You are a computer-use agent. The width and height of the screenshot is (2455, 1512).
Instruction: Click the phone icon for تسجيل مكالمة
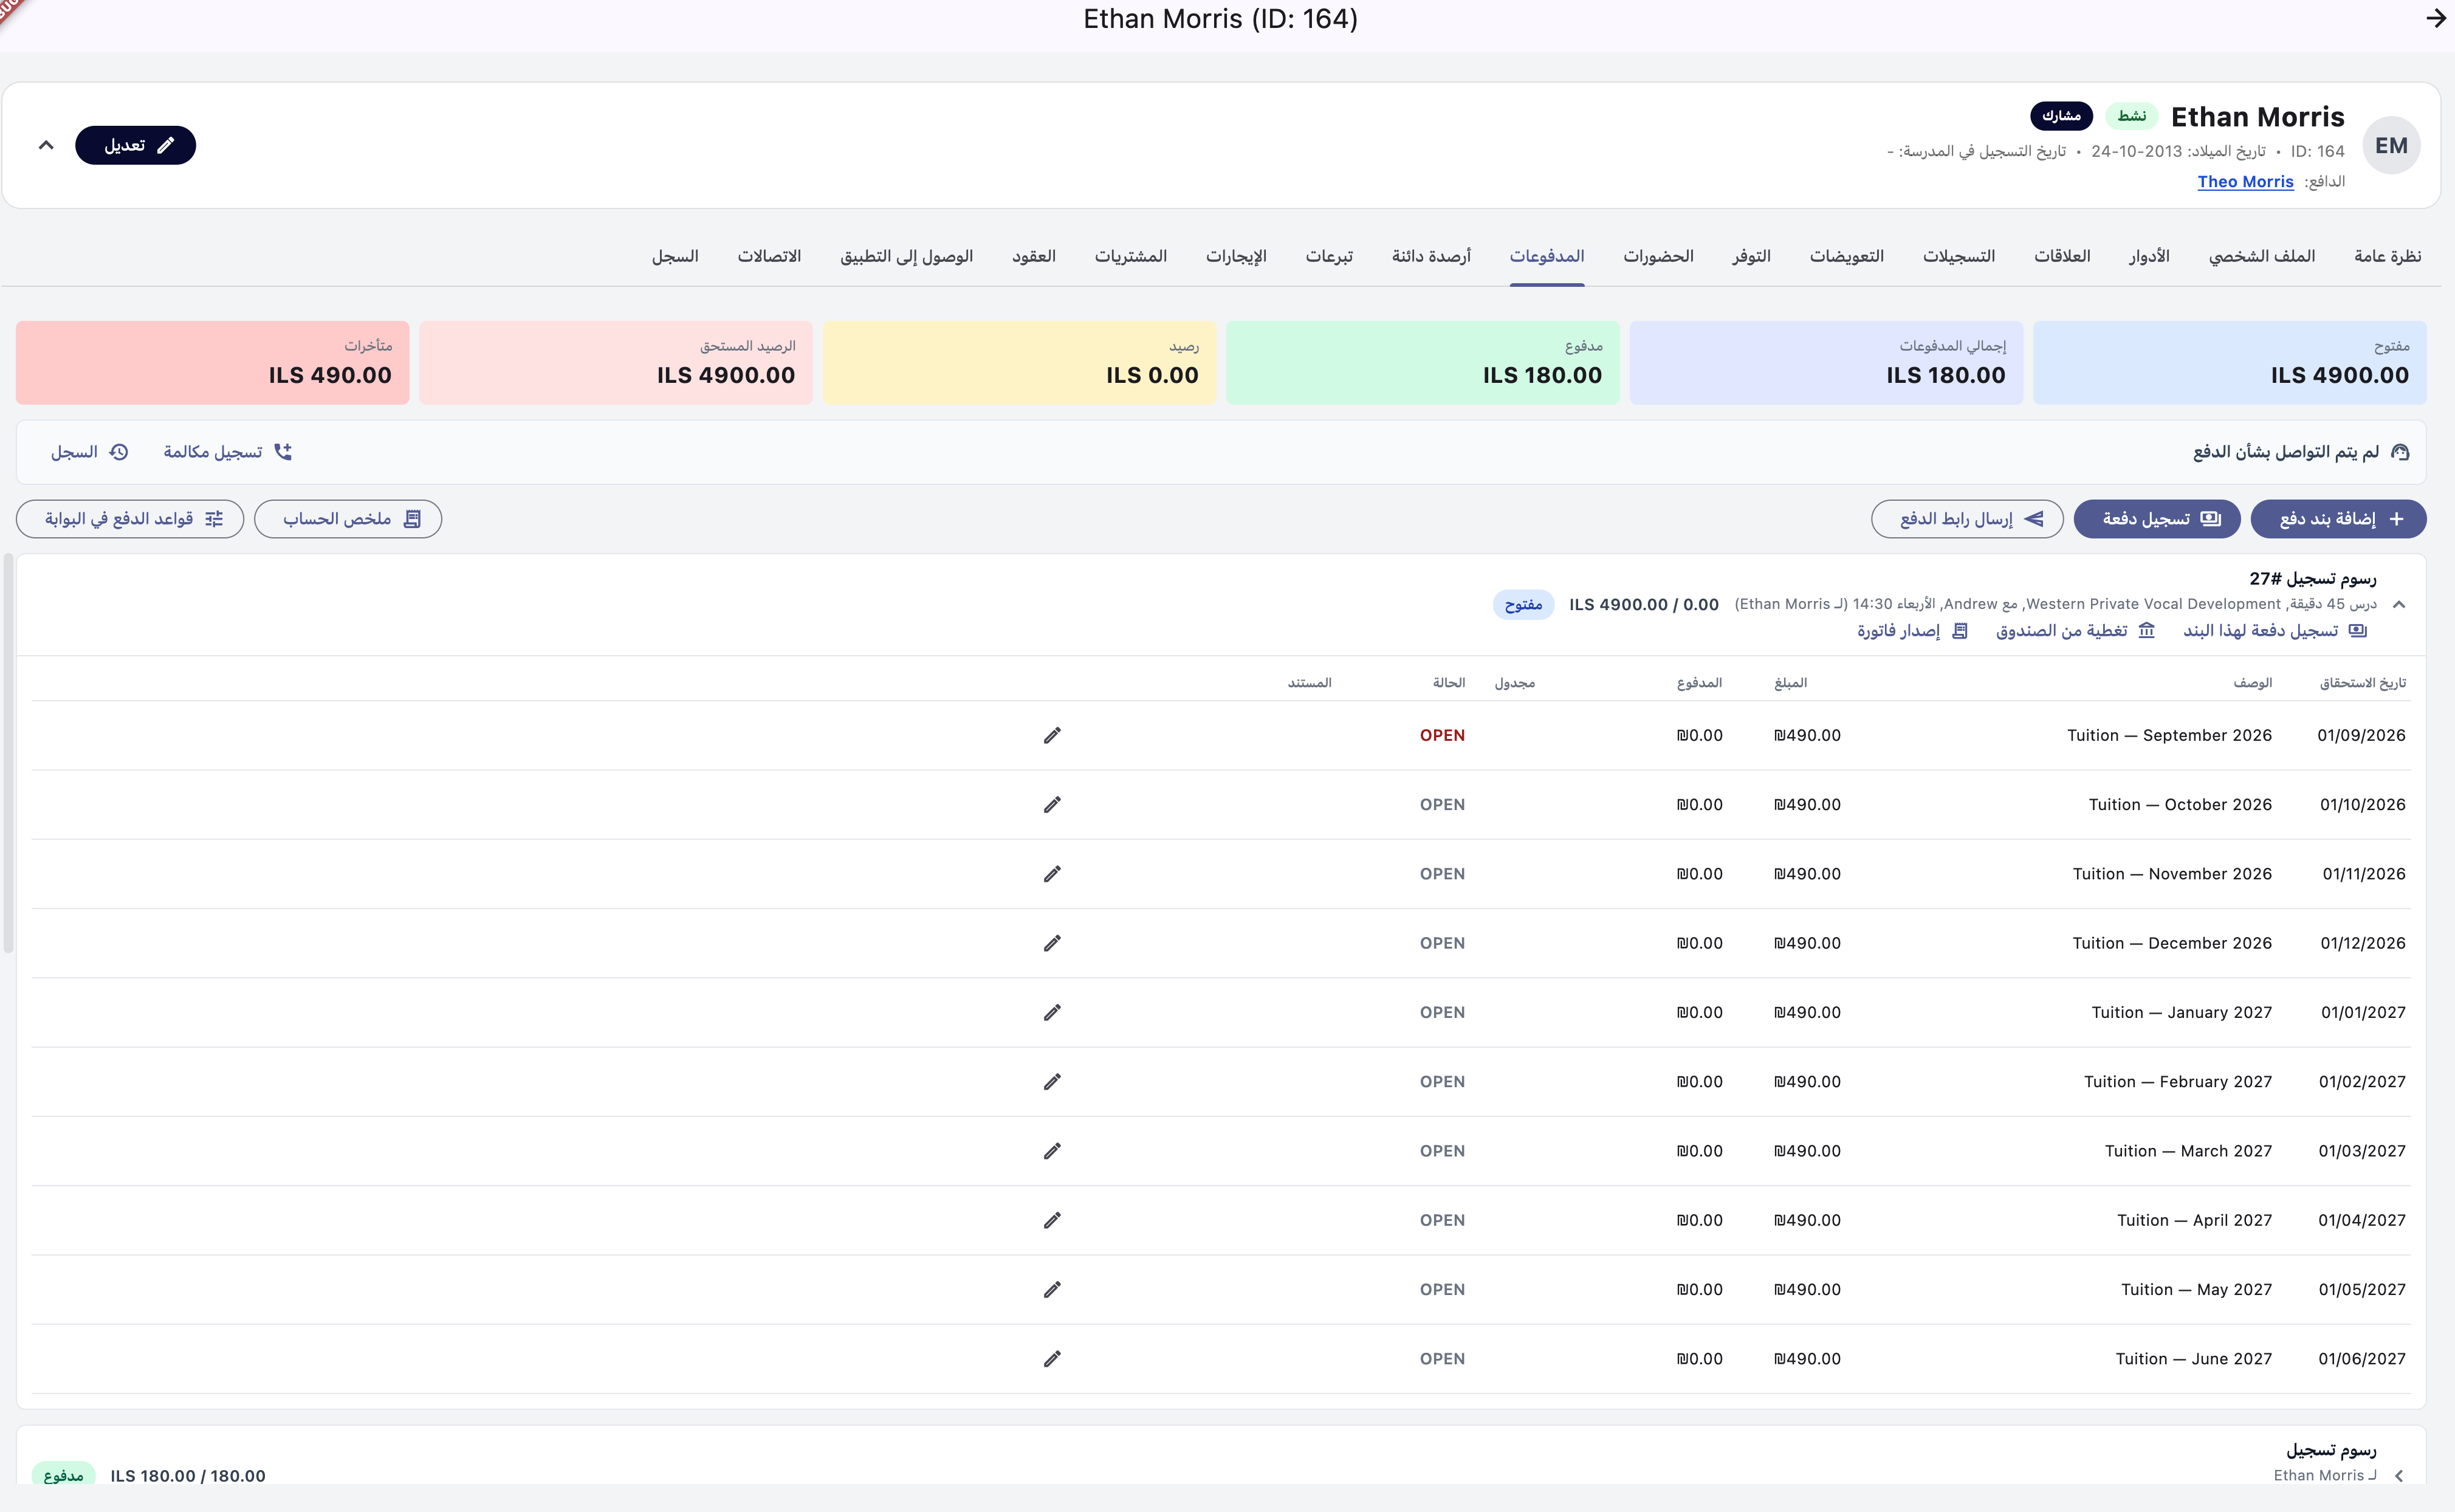(283, 452)
